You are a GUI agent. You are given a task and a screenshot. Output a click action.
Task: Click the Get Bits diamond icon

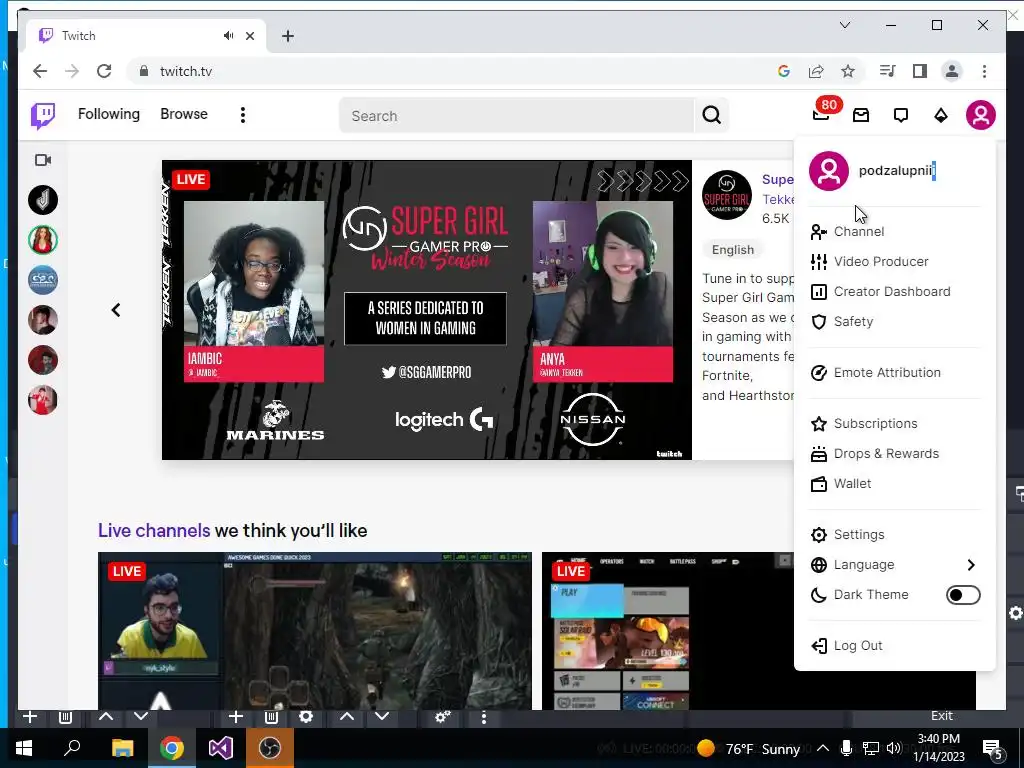[940, 116]
